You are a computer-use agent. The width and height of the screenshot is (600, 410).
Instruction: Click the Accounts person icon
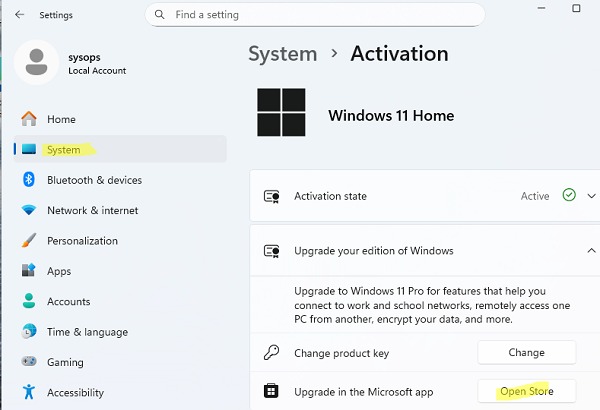29,301
